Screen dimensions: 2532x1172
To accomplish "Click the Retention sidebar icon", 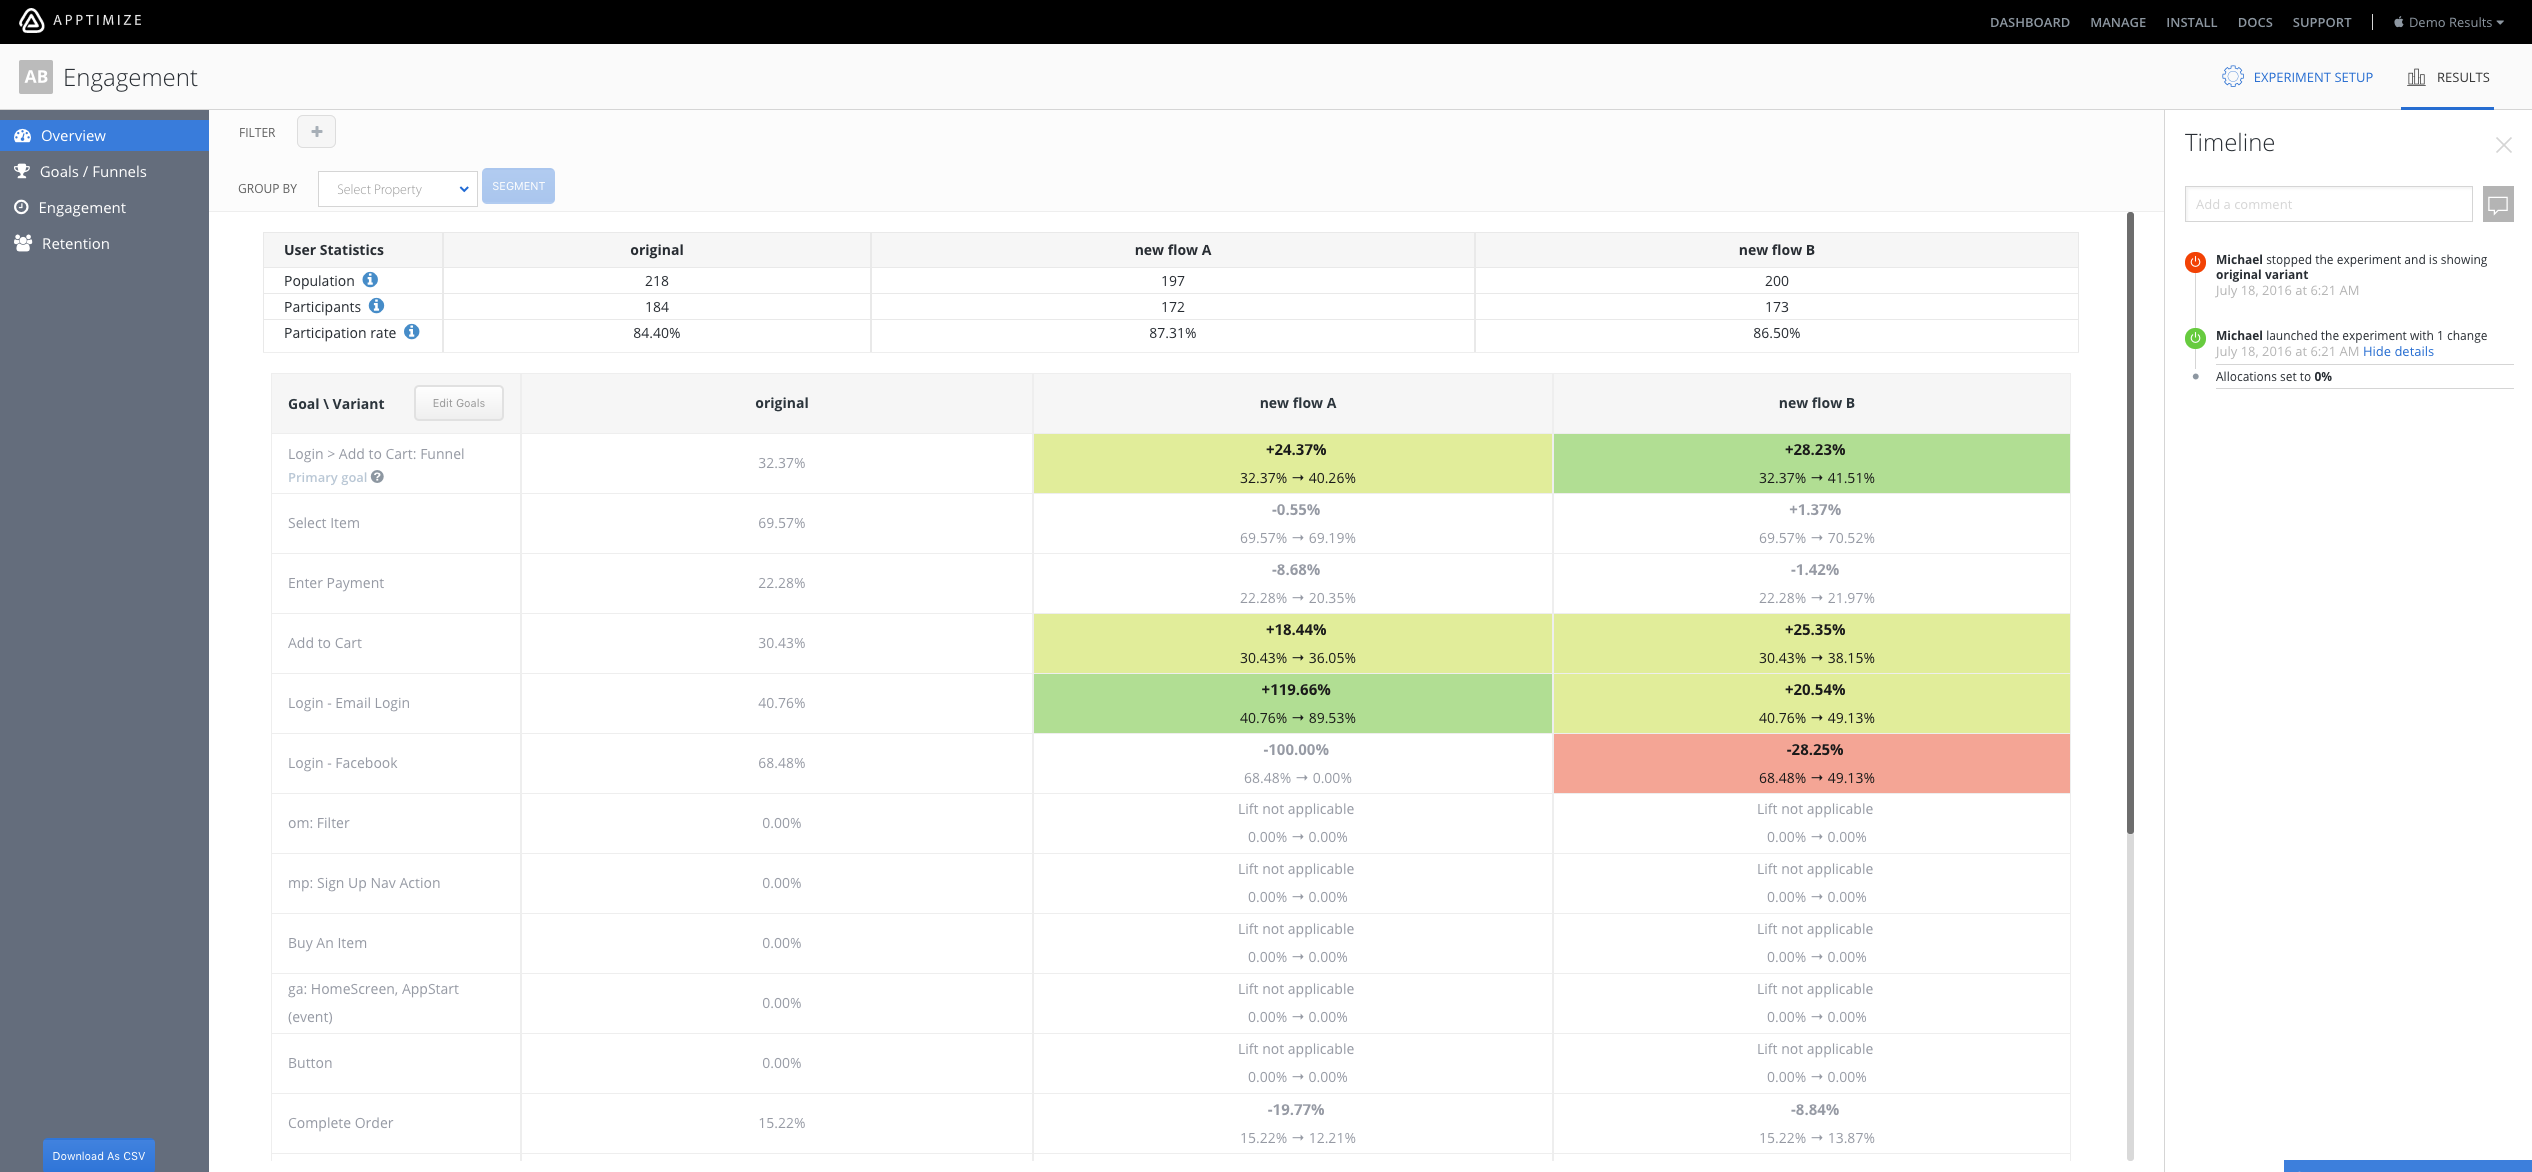I will (23, 242).
